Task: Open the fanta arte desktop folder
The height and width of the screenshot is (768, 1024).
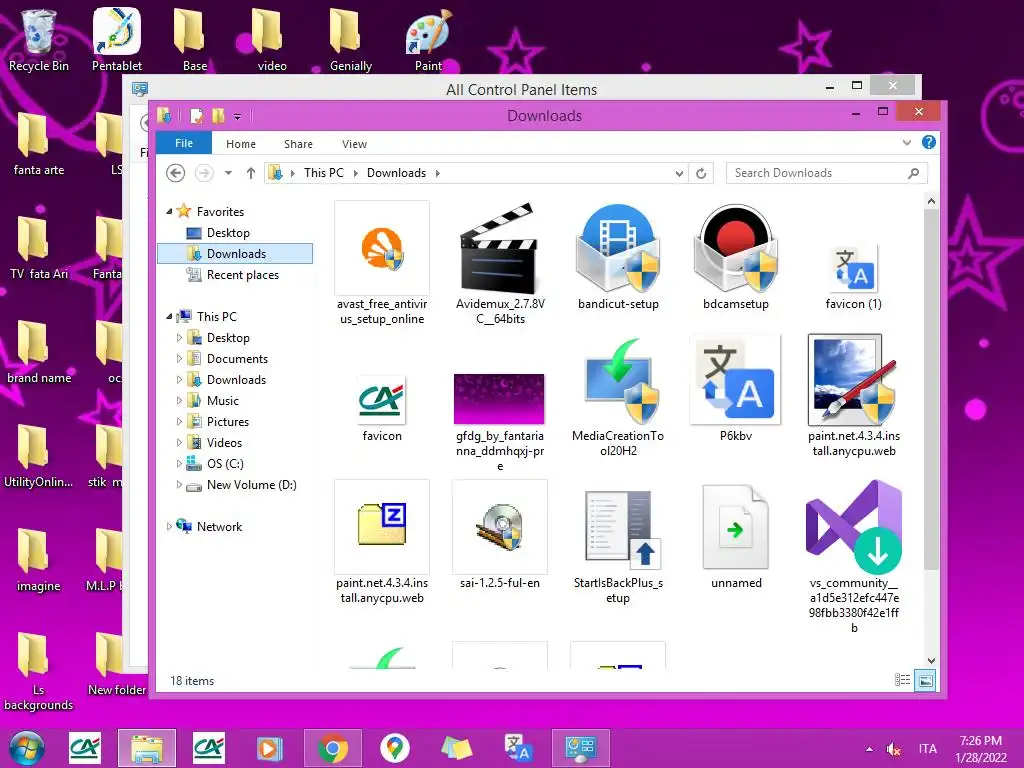Action: pyautogui.click(x=39, y=144)
